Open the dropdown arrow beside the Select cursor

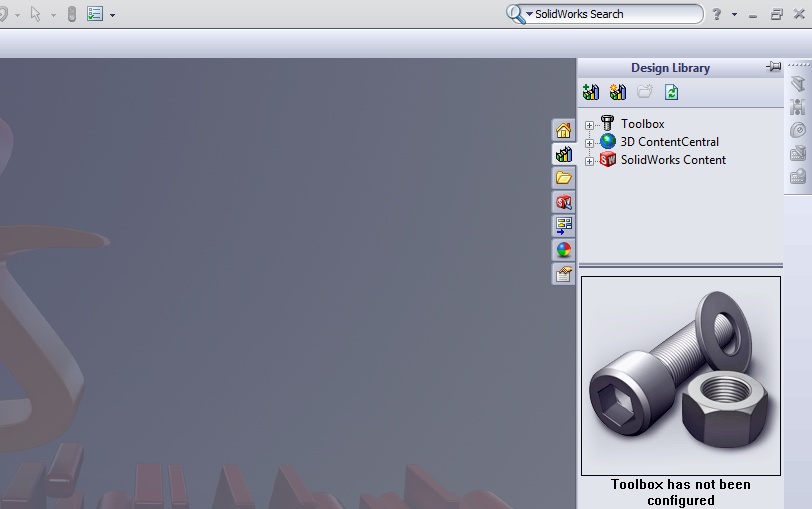pos(53,16)
